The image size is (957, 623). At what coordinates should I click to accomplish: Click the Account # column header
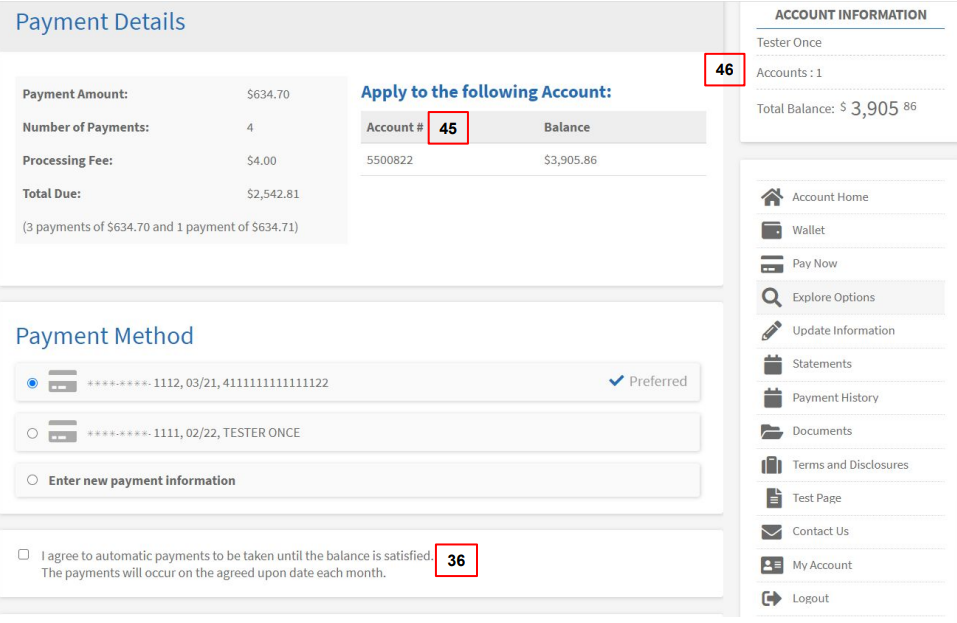point(394,127)
